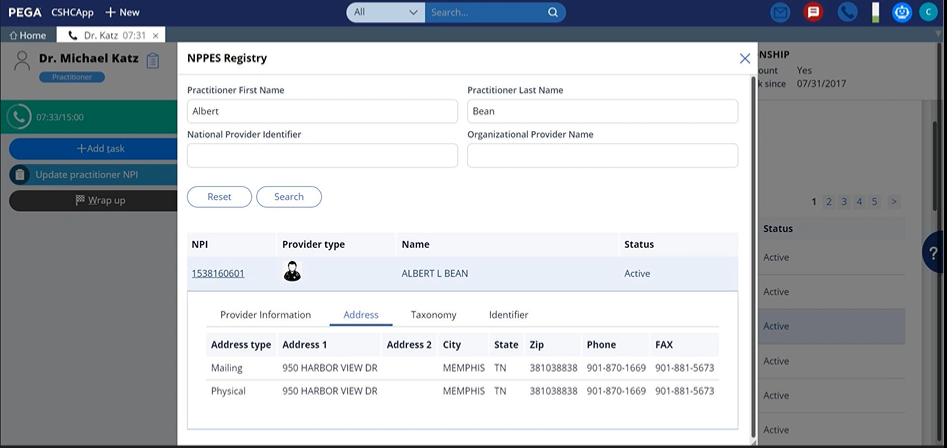947x448 pixels.
Task: Click the Practitioner badge label
Action: [72, 77]
